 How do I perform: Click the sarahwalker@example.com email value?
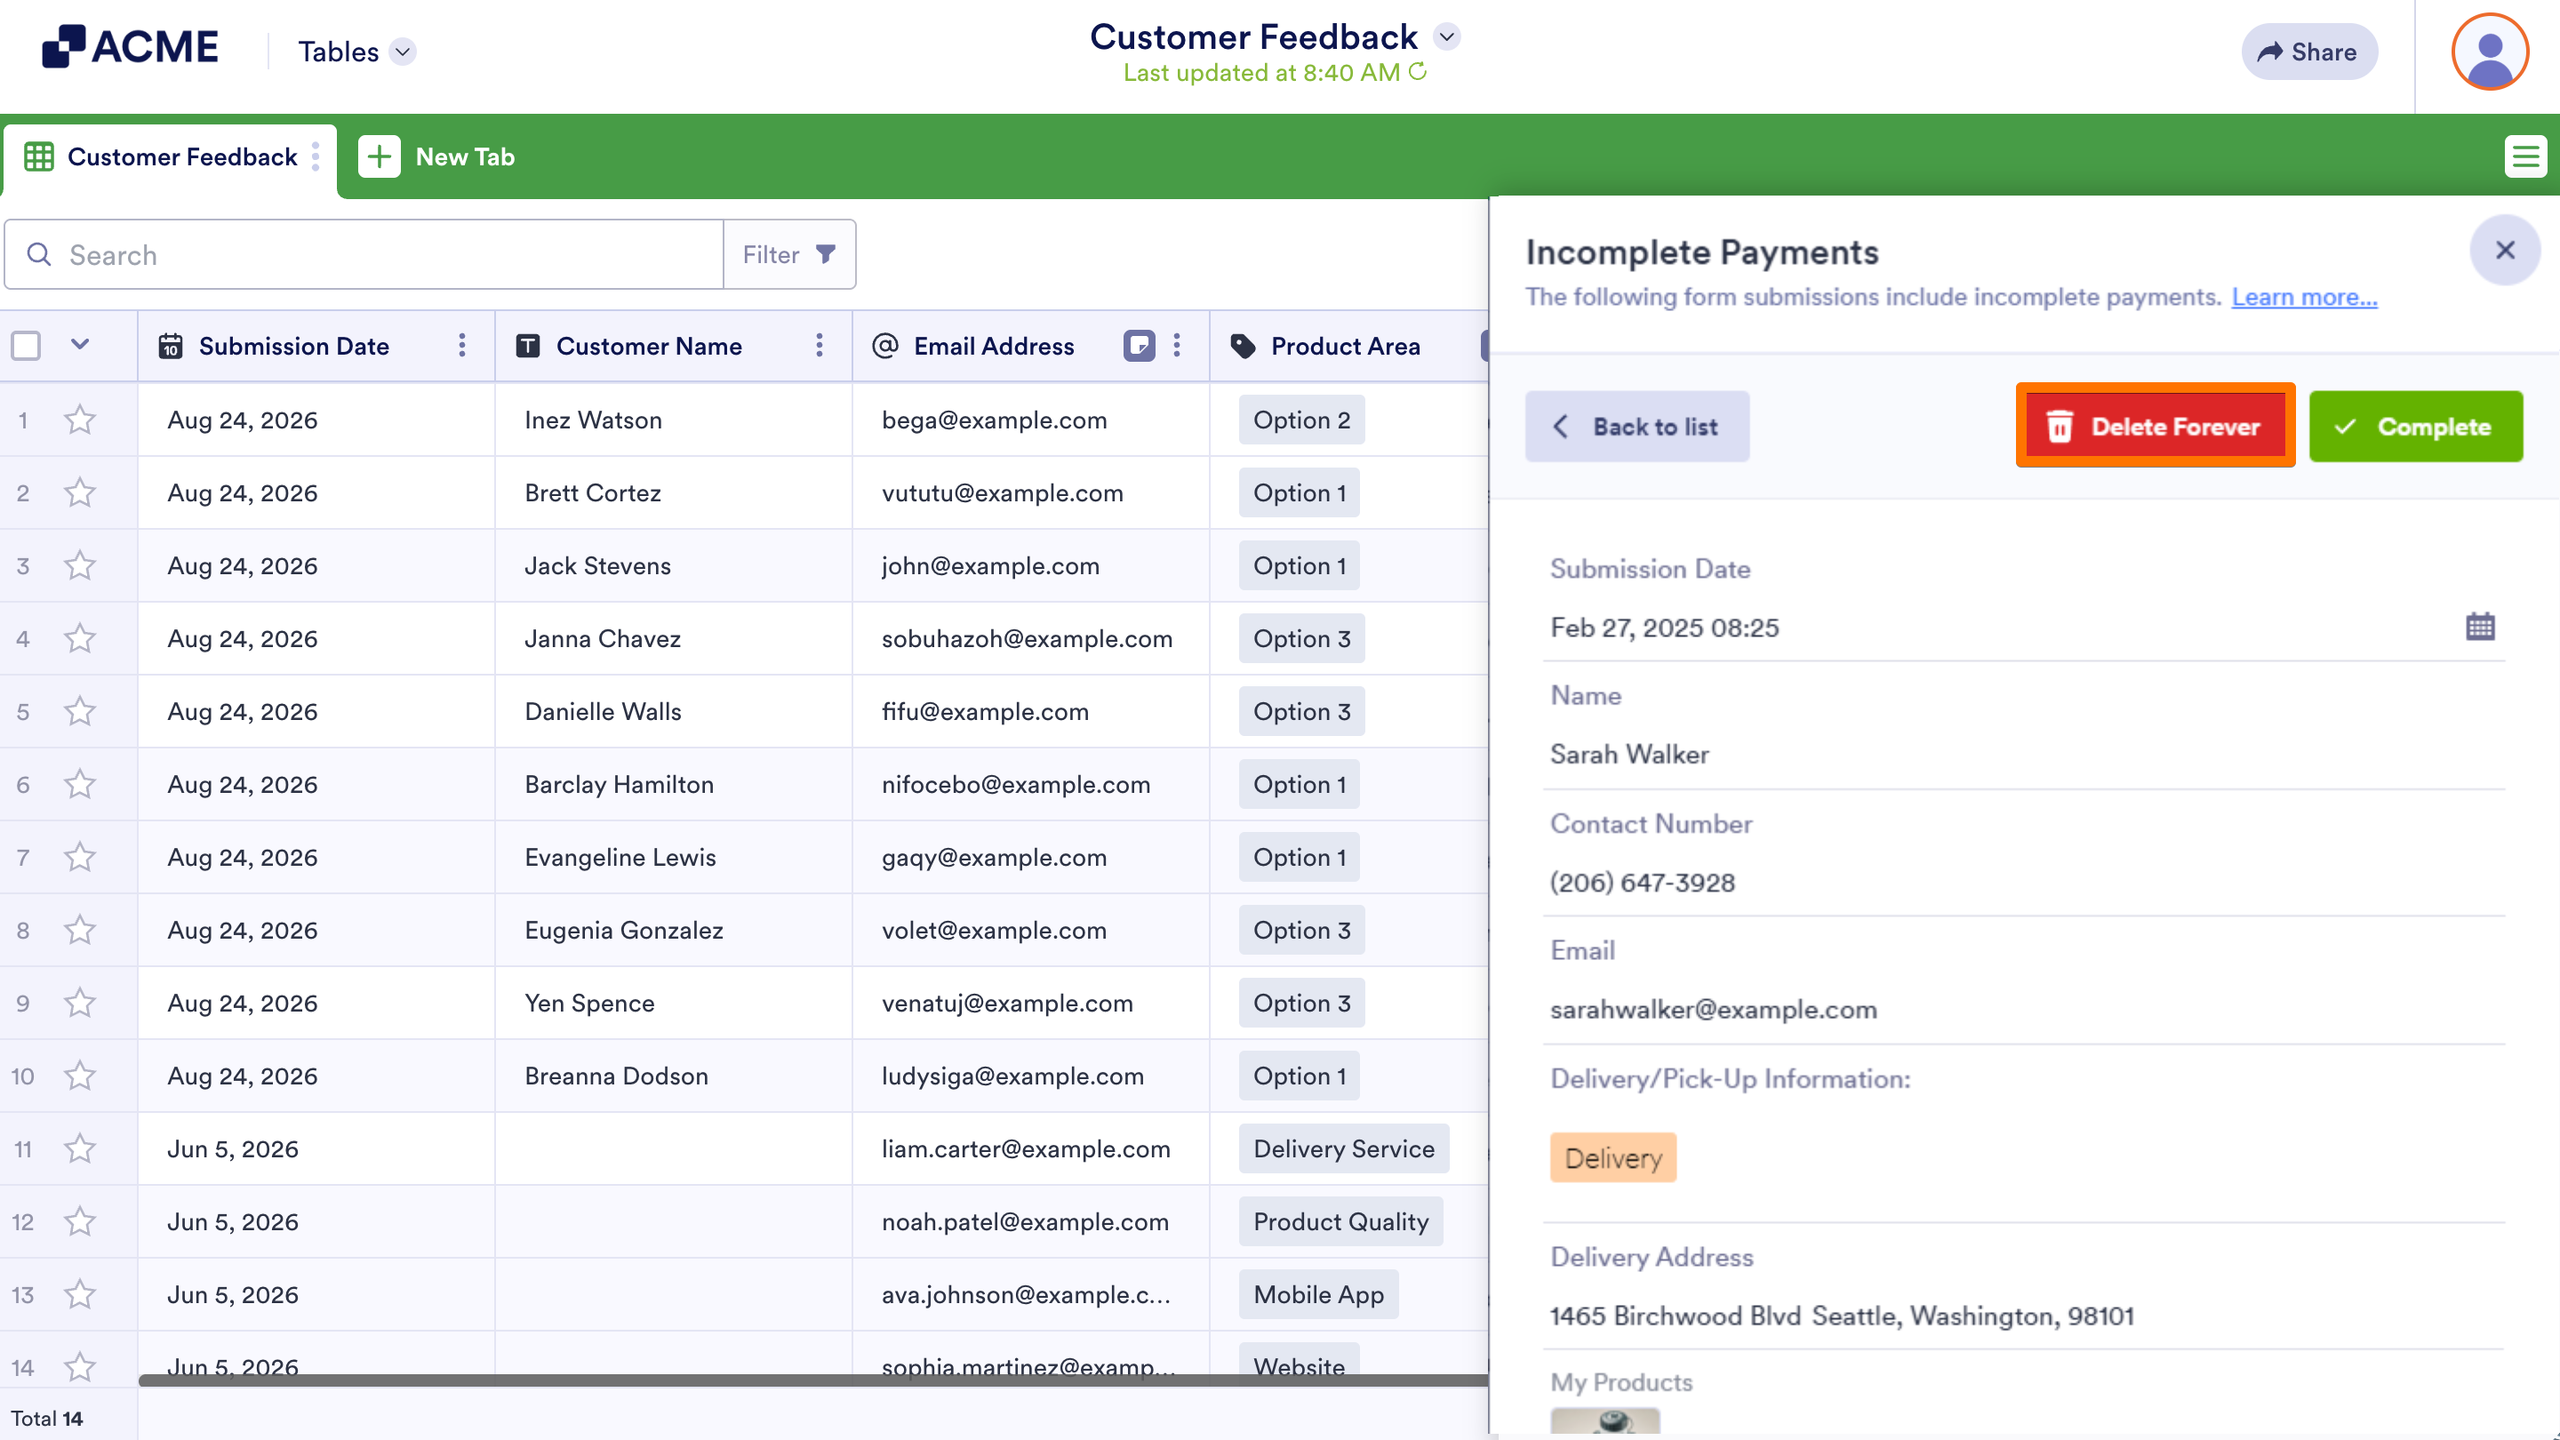tap(1713, 1010)
